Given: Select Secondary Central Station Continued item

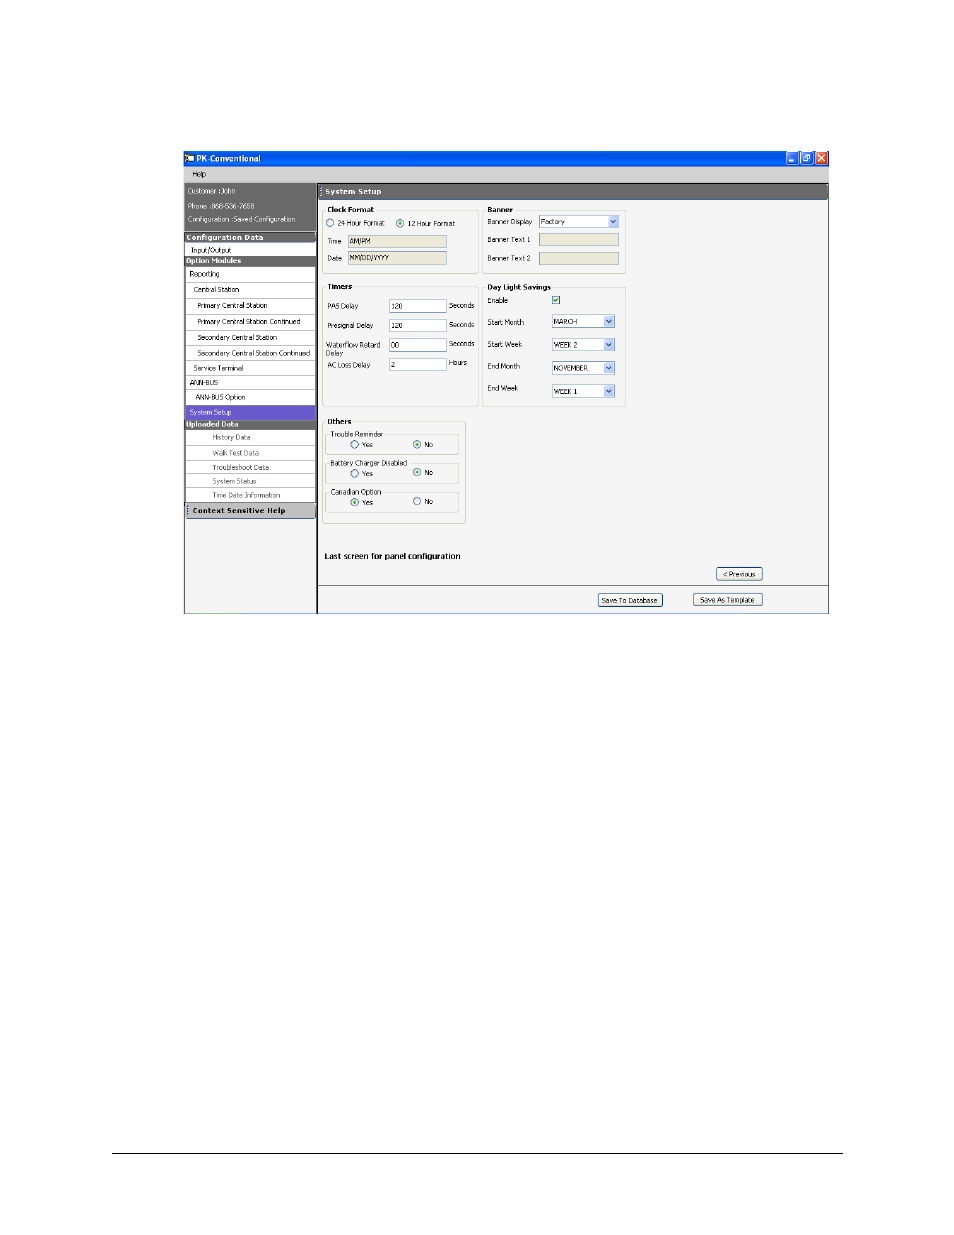Looking at the screenshot, I should [250, 353].
